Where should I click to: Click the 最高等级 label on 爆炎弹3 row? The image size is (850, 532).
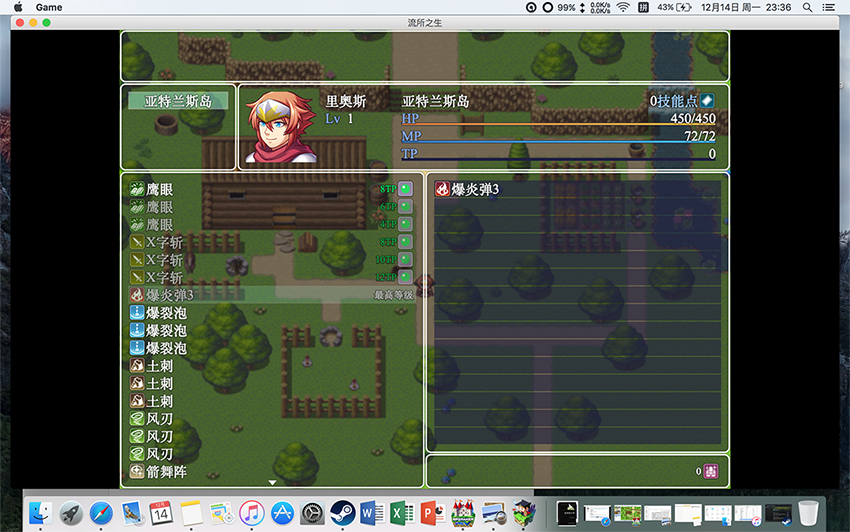[x=394, y=296]
